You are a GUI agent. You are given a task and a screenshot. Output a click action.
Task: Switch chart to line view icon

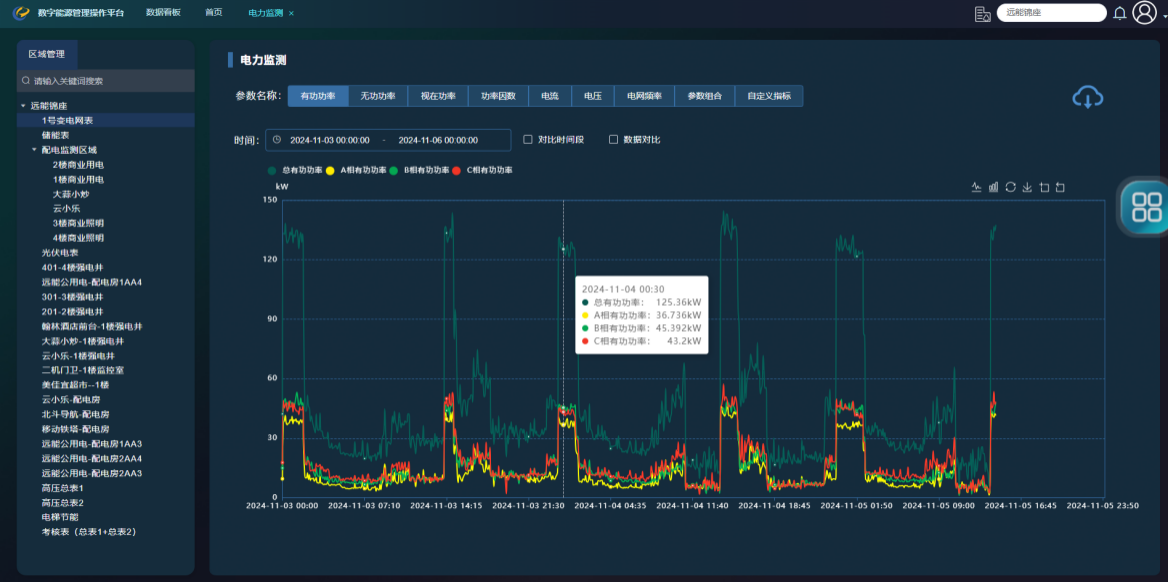click(976, 187)
